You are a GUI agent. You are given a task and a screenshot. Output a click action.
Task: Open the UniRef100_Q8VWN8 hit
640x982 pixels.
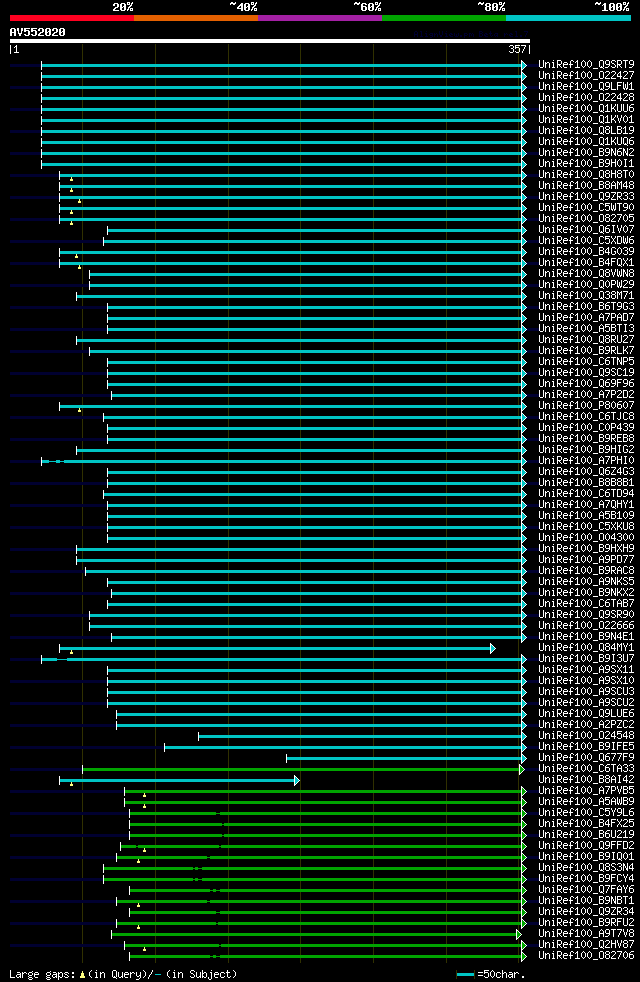click(x=586, y=273)
